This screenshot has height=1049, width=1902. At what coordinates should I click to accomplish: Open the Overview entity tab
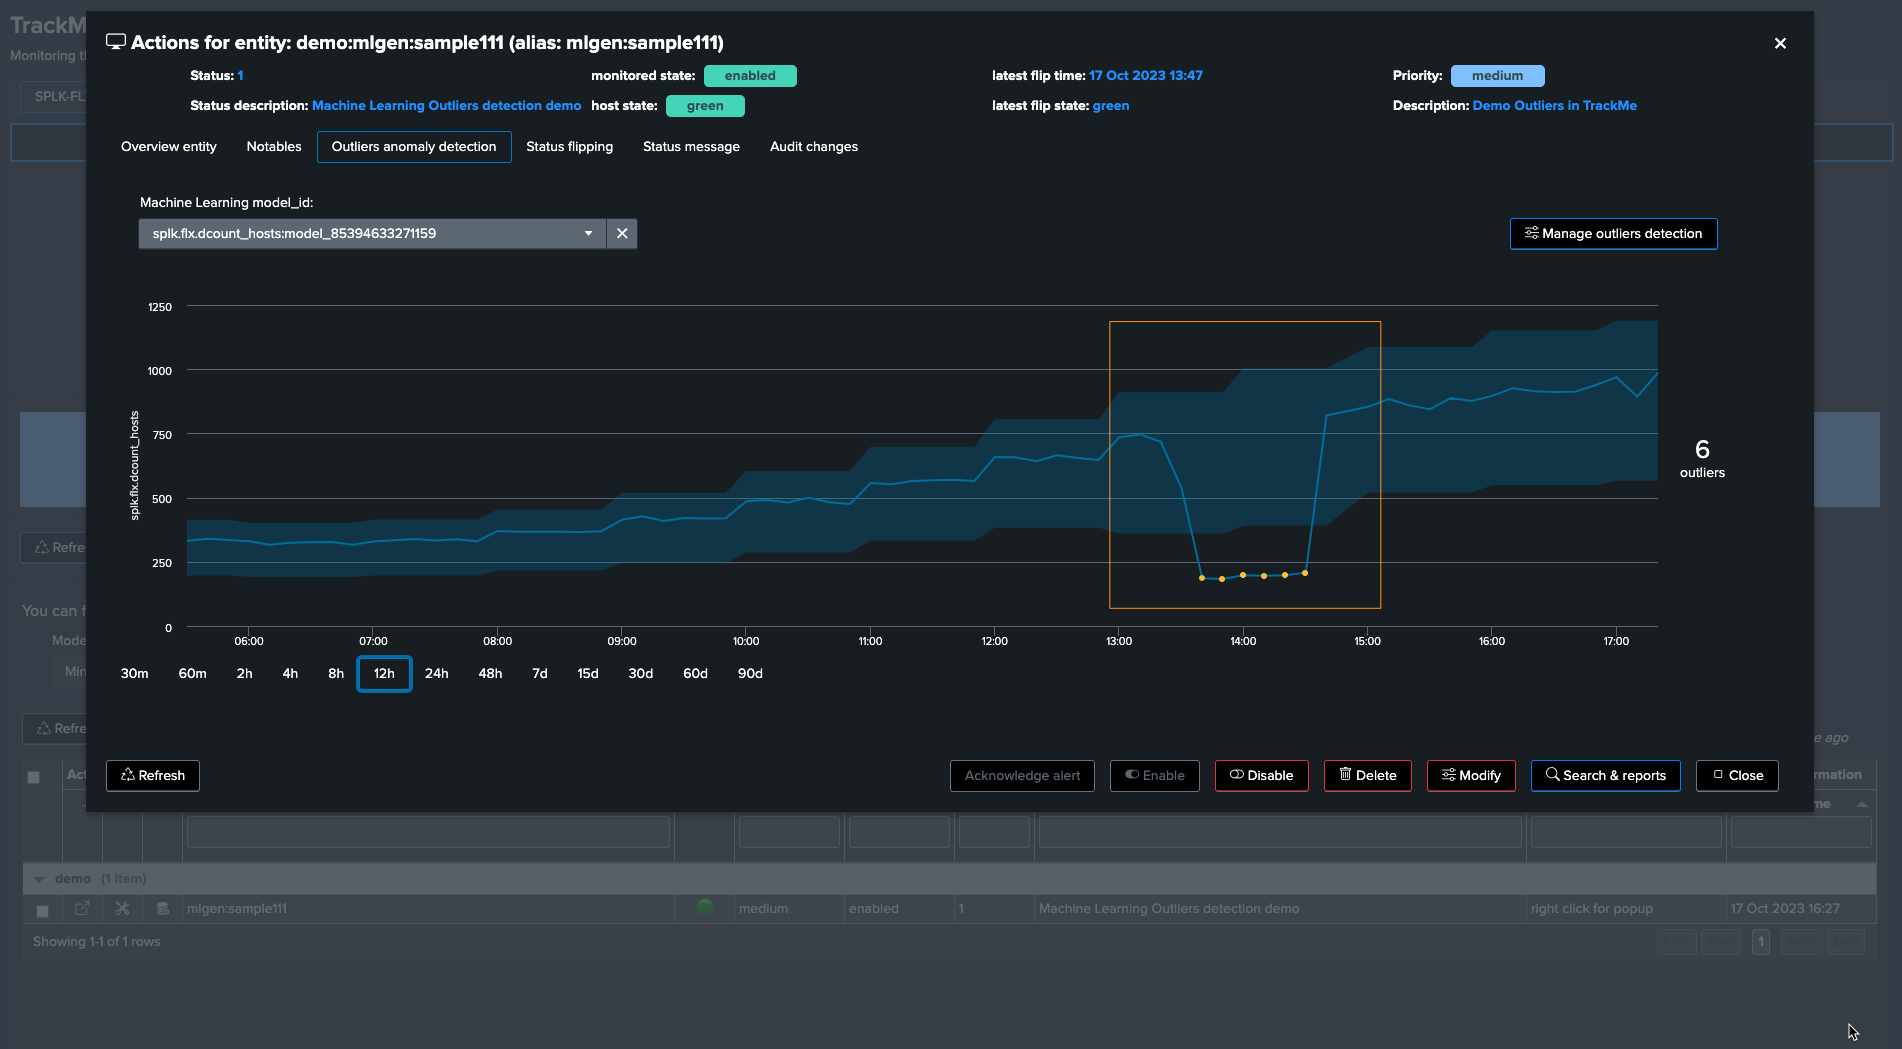pos(169,146)
